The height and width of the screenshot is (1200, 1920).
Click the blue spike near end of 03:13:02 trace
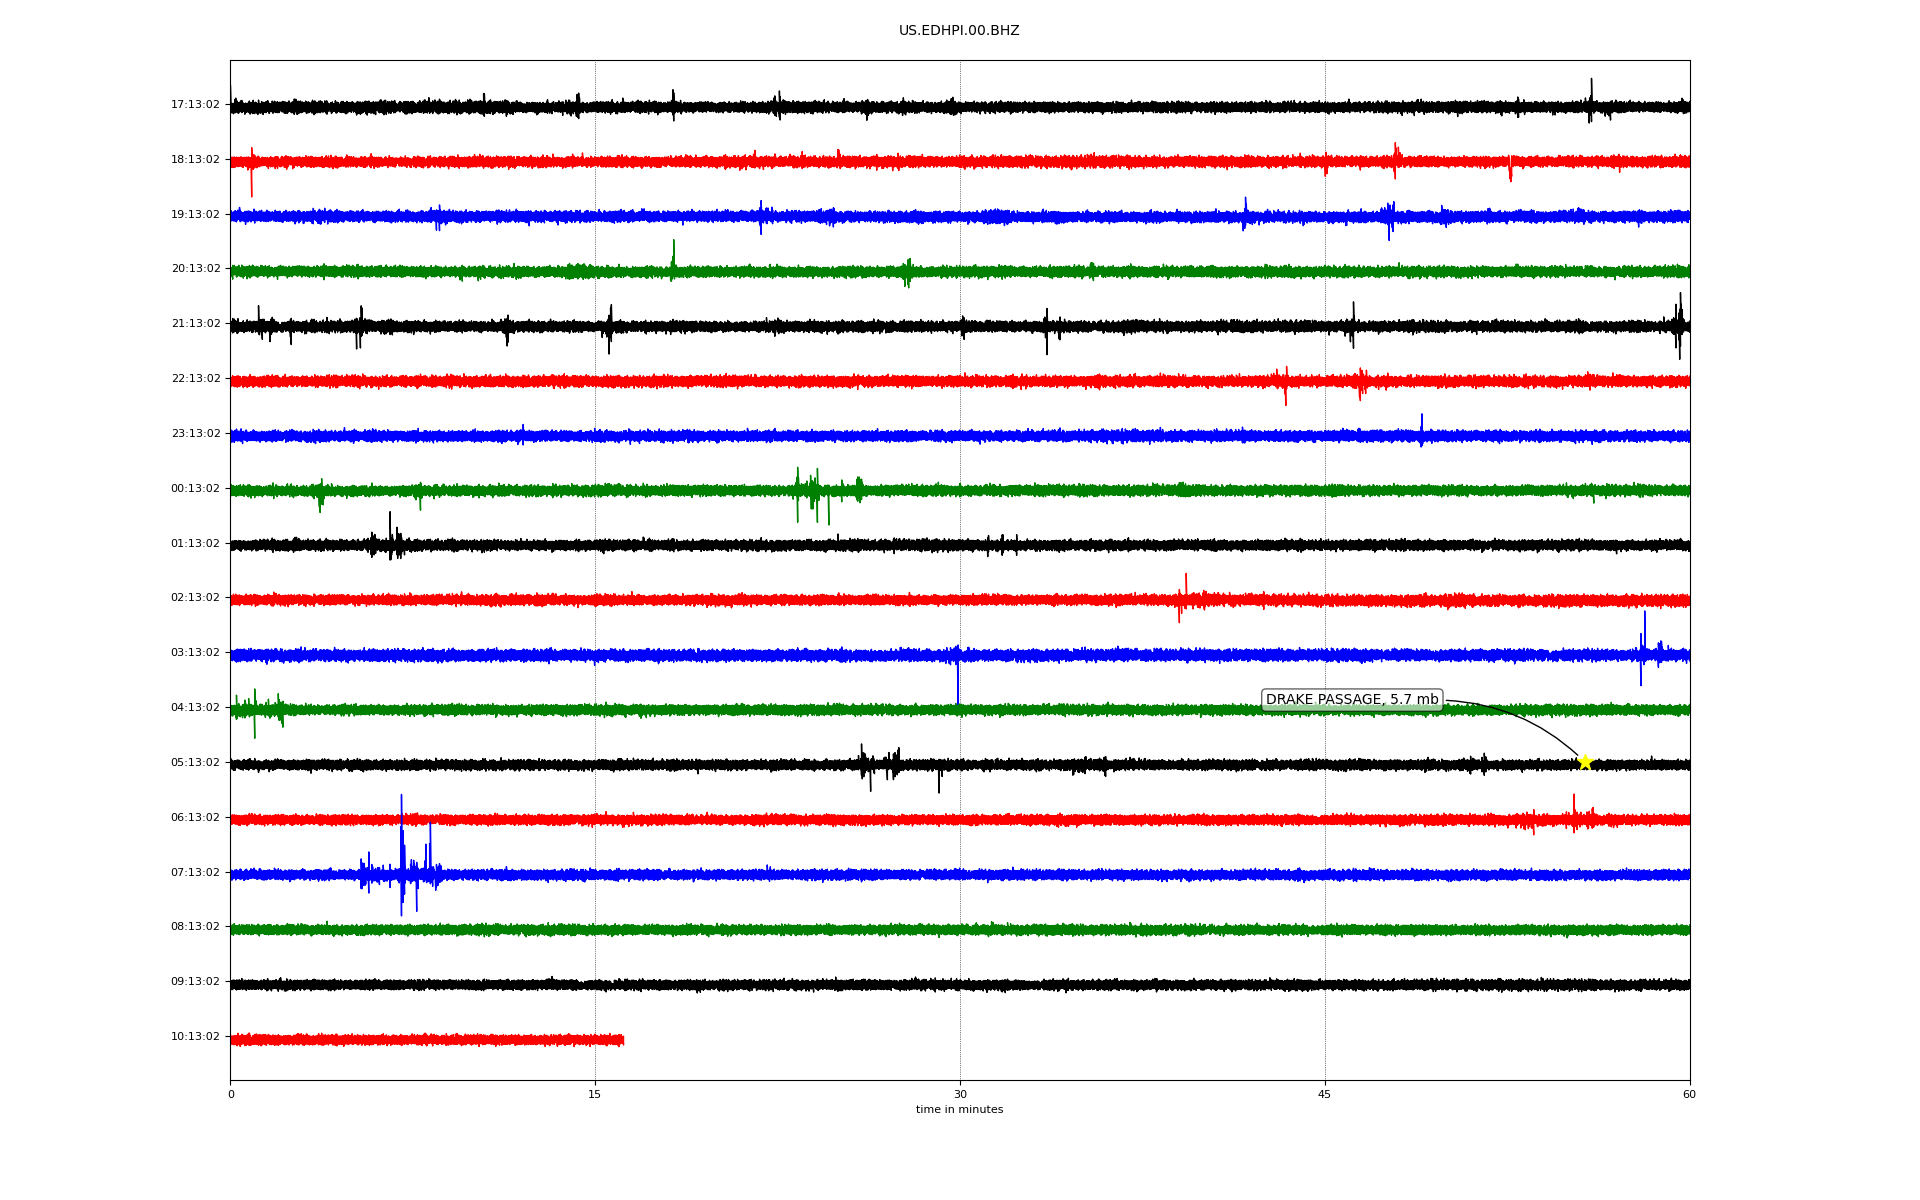[1643, 648]
